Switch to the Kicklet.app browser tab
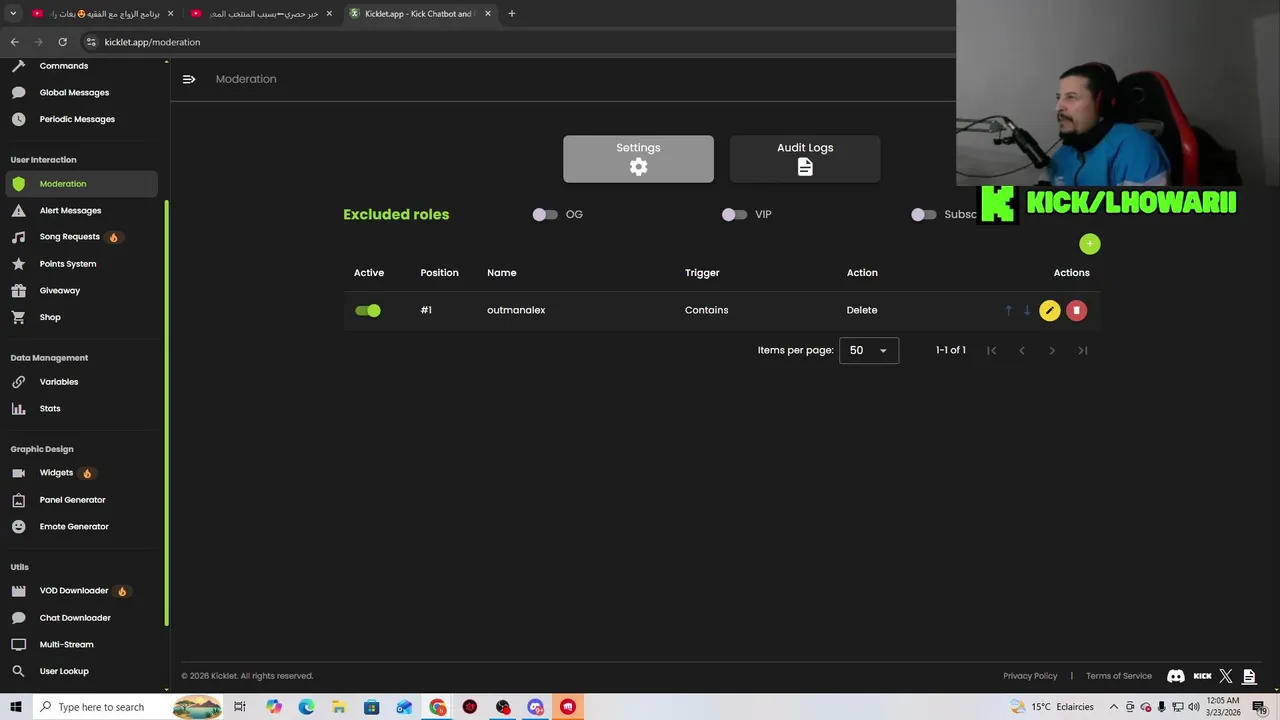Viewport: 1280px width, 720px height. 420,14
